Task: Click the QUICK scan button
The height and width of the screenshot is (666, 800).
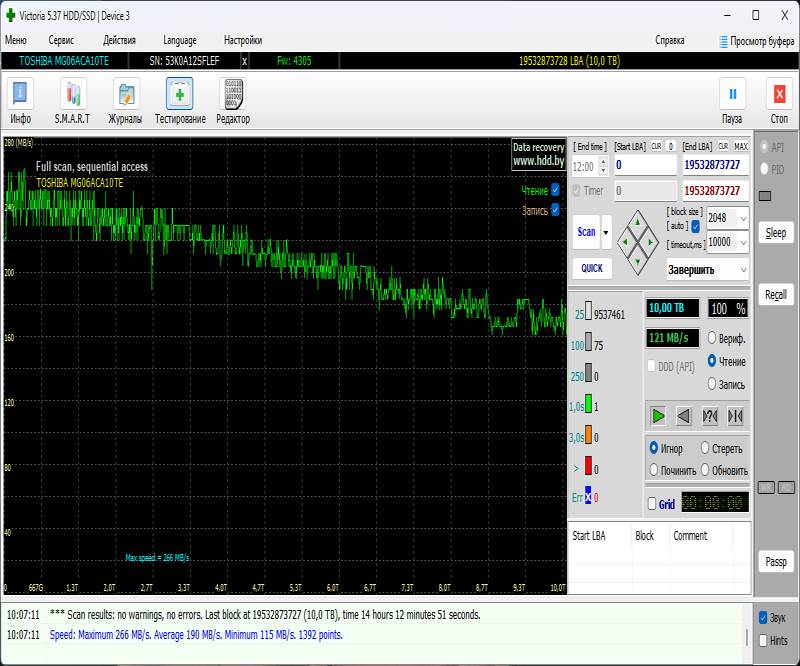Action: 592,268
